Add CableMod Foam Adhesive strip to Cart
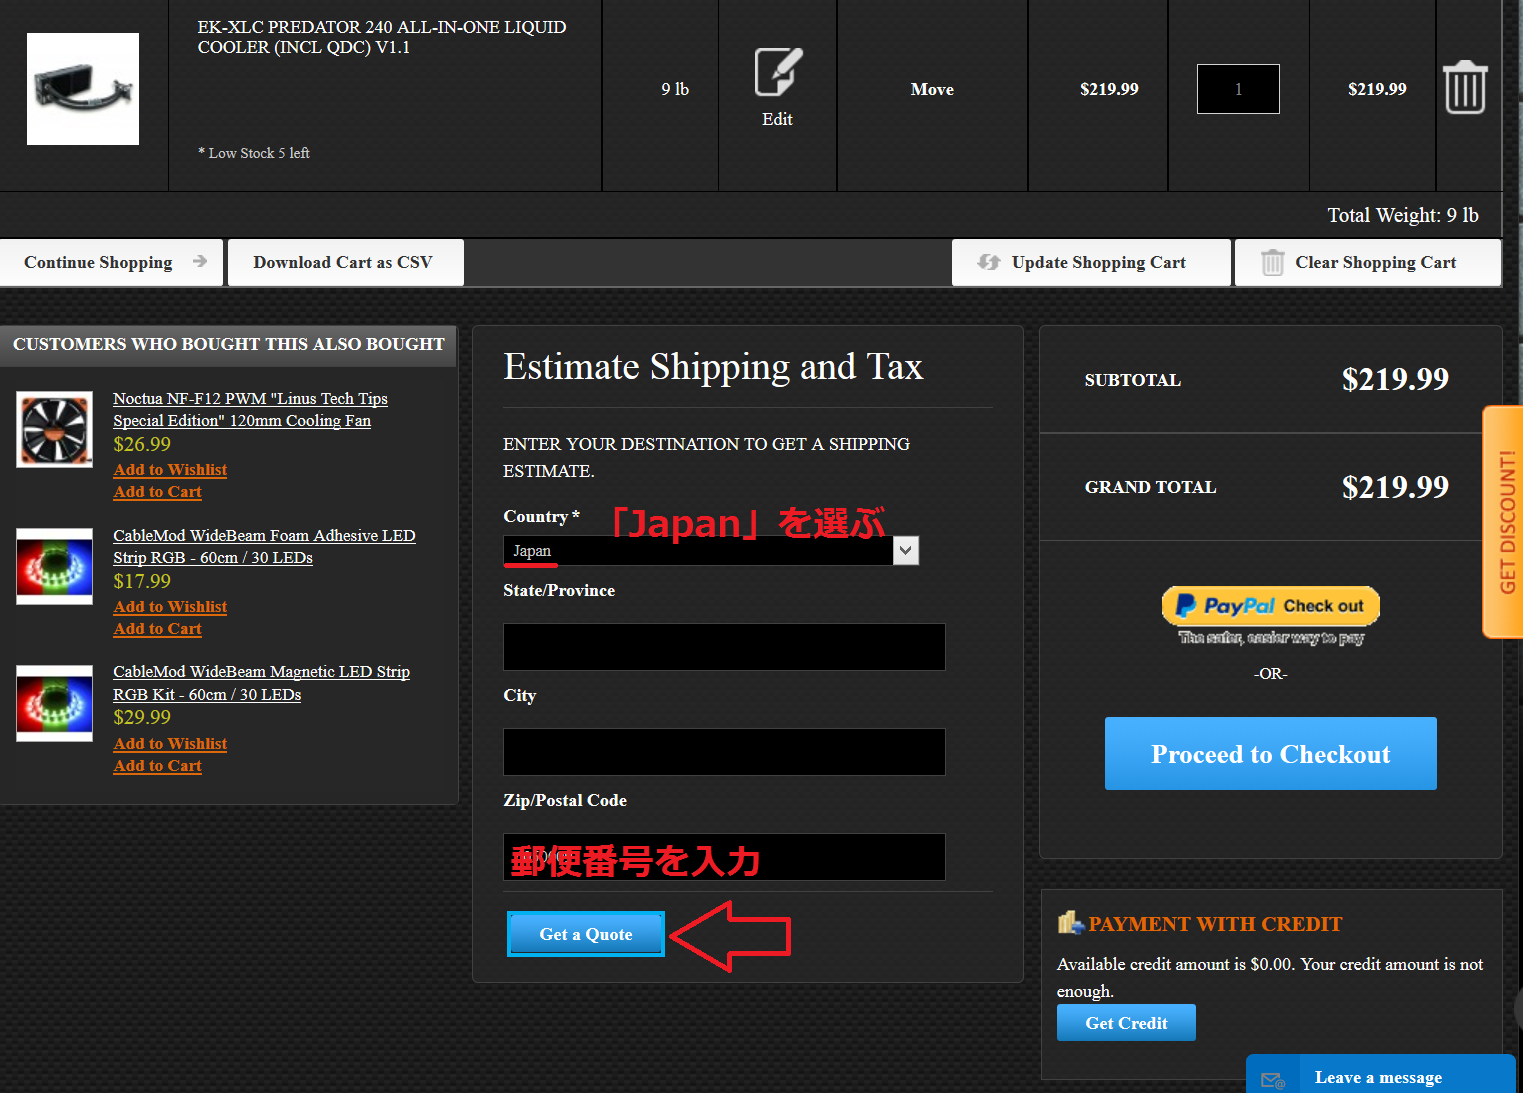The width and height of the screenshot is (1523, 1093). pos(157,629)
